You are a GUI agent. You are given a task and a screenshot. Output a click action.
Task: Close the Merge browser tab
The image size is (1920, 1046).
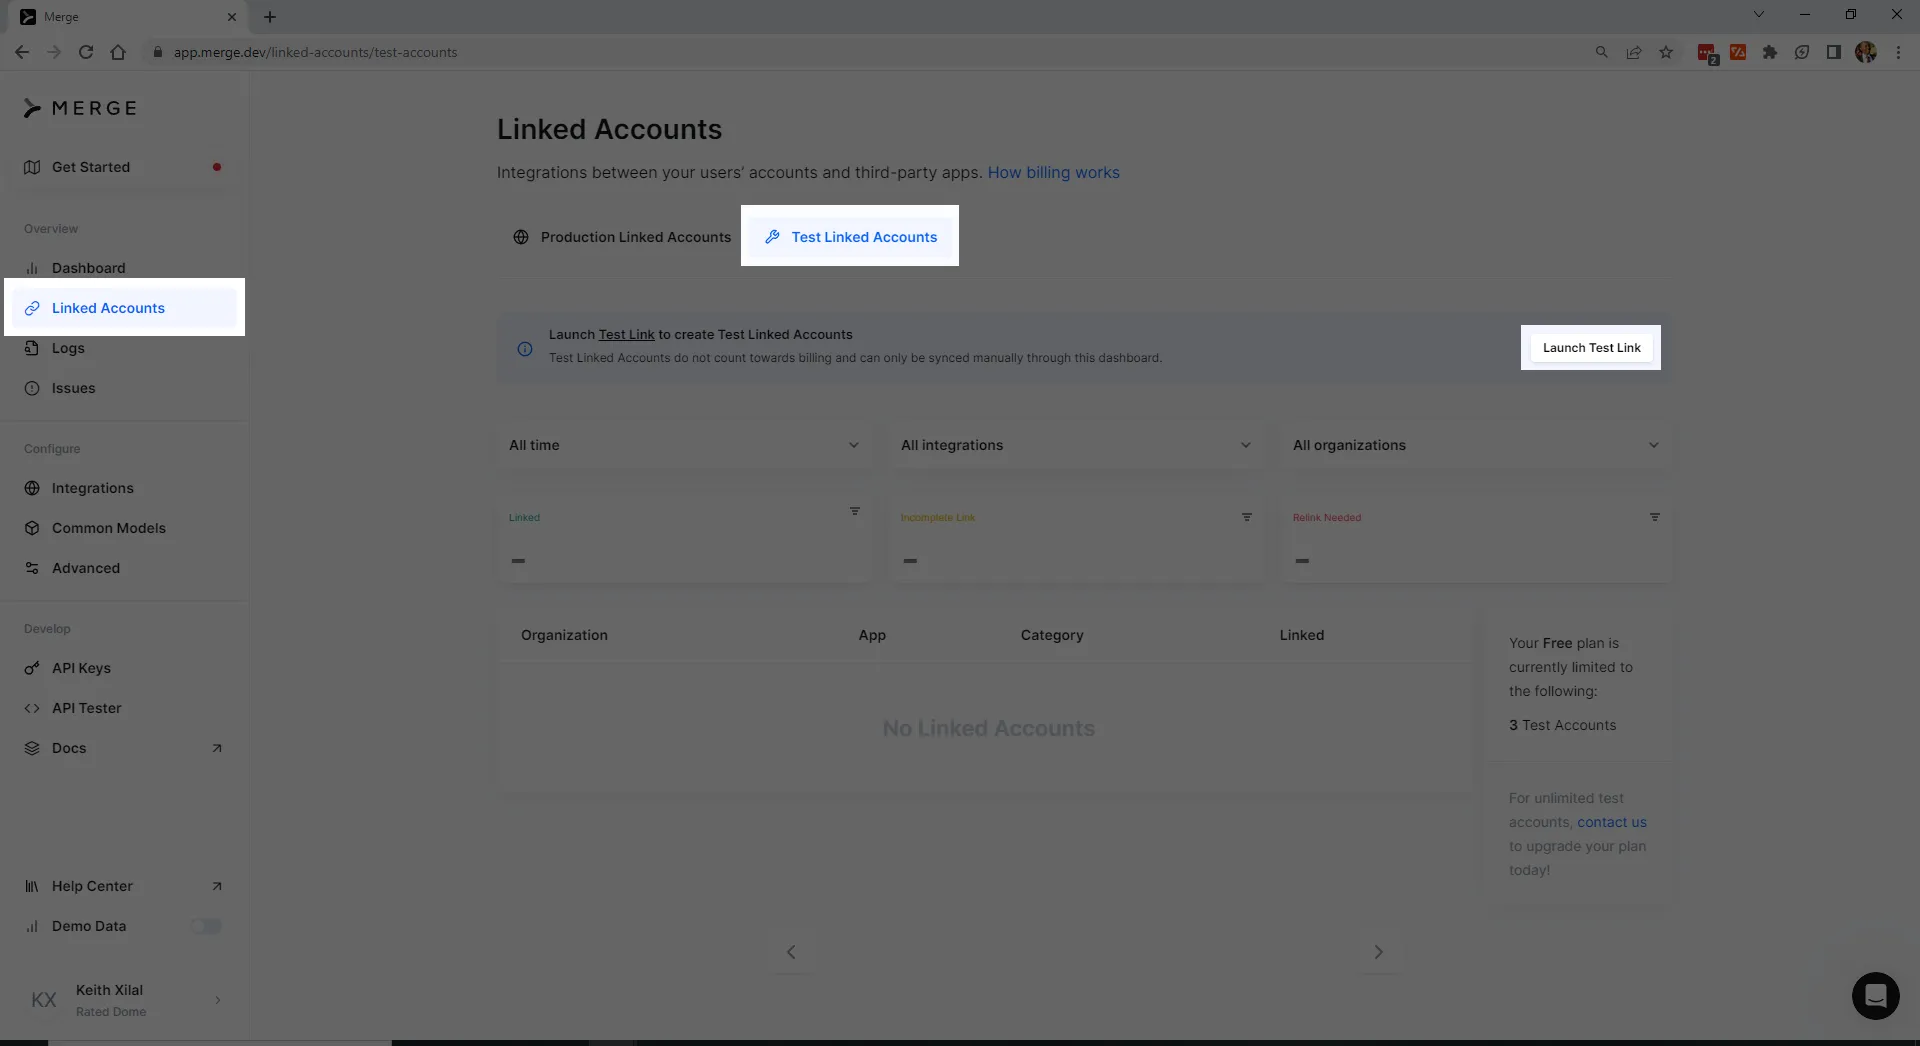(232, 17)
